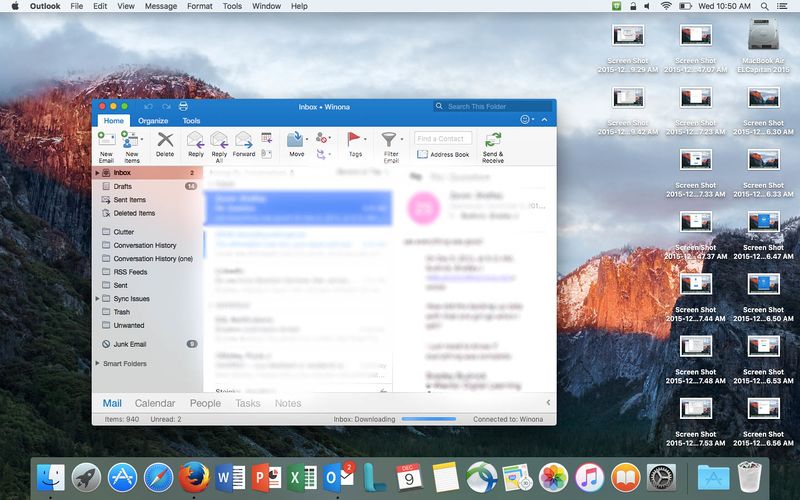Click the Search This Folder field
Viewport: 800px width, 500px height.
pyautogui.click(x=497, y=106)
